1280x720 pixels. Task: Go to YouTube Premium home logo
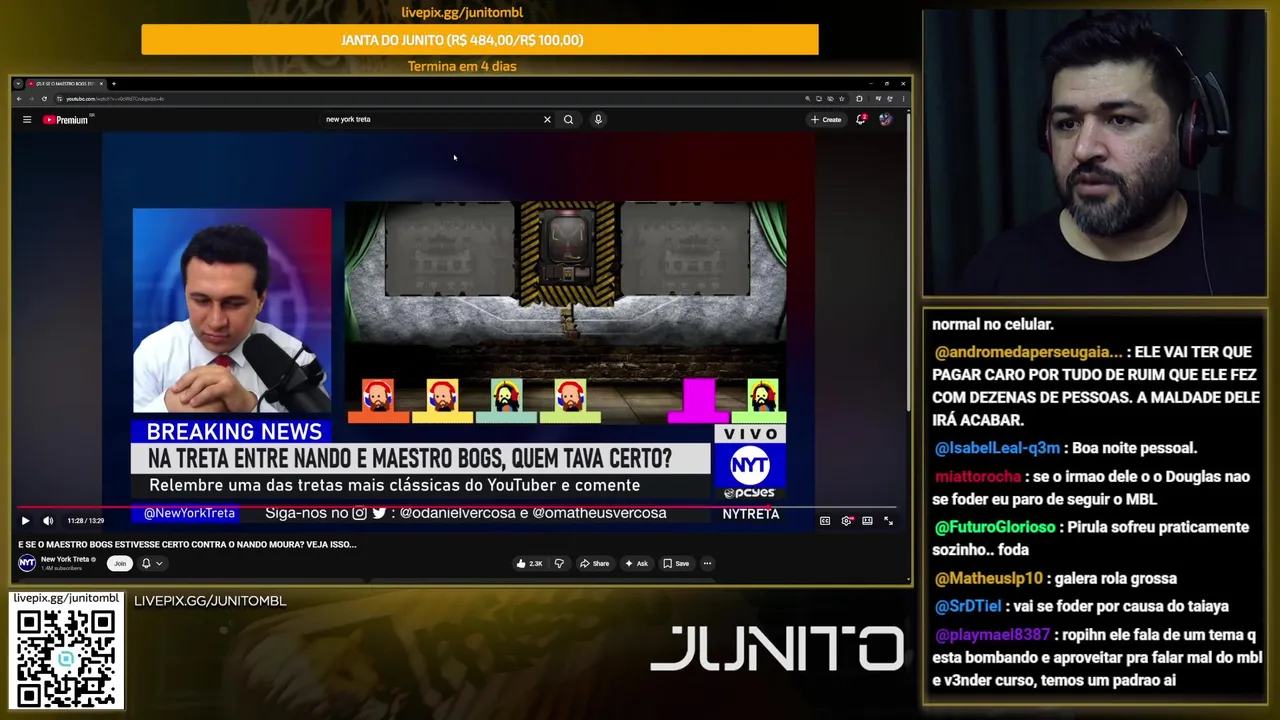pos(66,119)
